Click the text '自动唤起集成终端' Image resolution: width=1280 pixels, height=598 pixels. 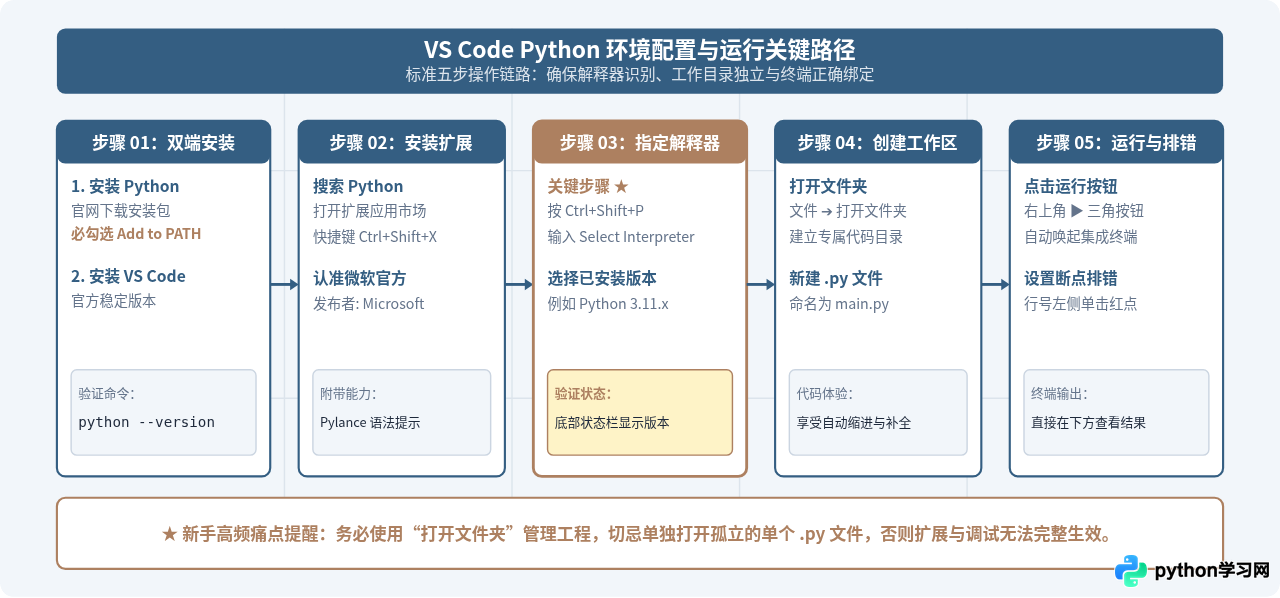pos(1081,237)
